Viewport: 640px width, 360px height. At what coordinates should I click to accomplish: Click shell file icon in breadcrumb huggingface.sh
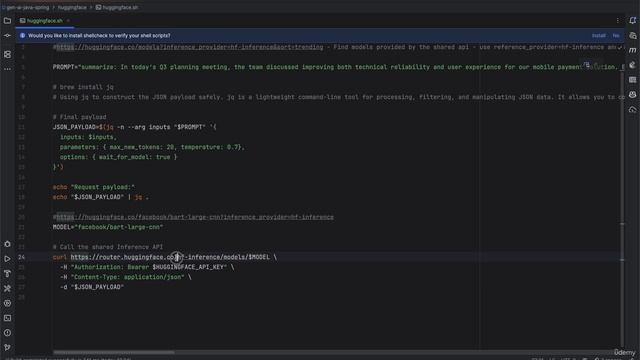[98, 7]
